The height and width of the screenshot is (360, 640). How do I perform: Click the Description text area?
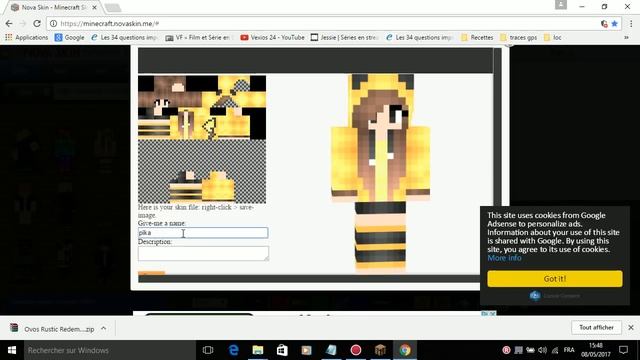click(x=203, y=253)
